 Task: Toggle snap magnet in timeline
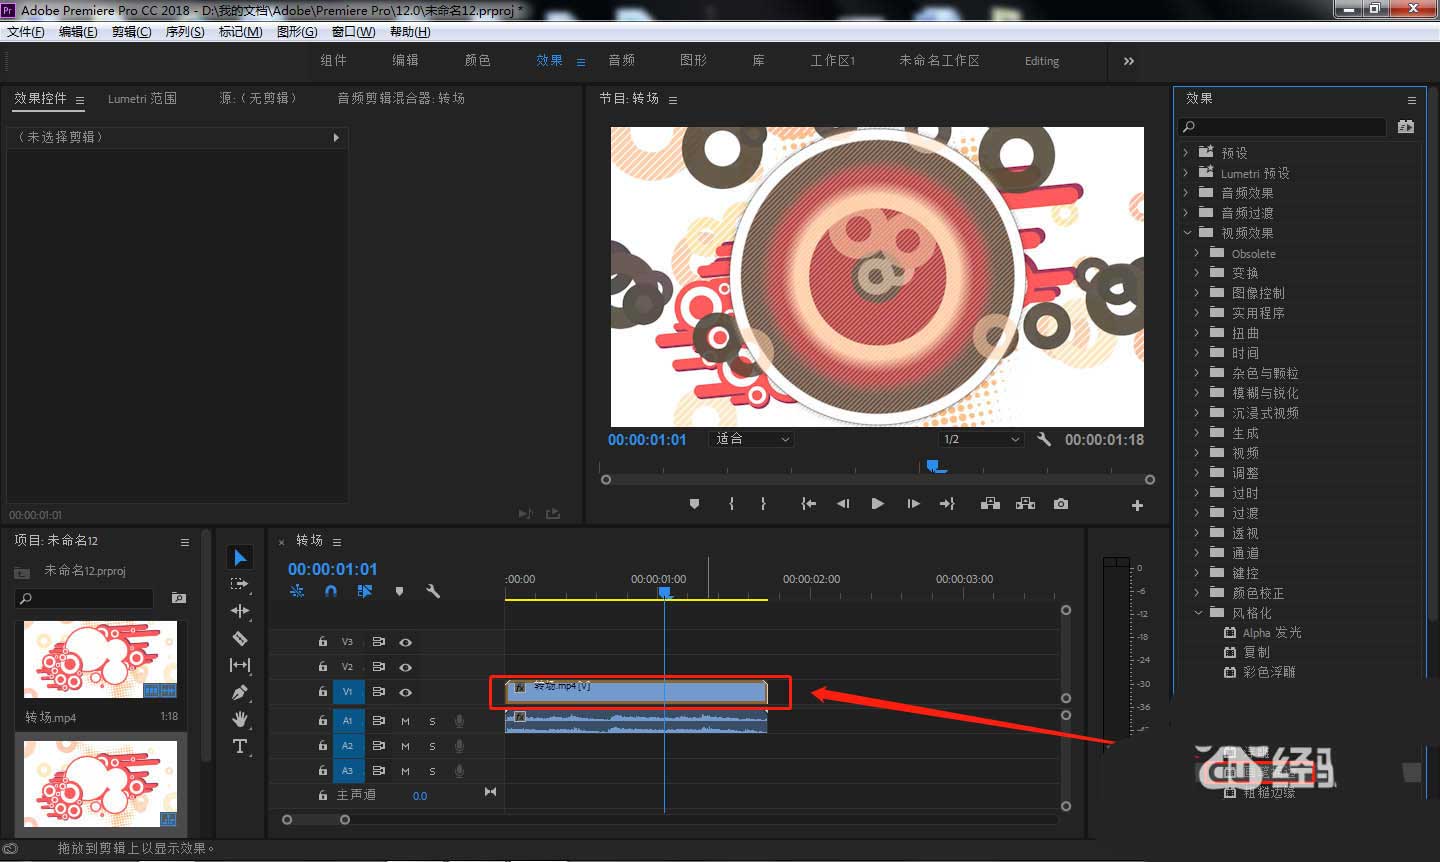pyautogui.click(x=331, y=591)
